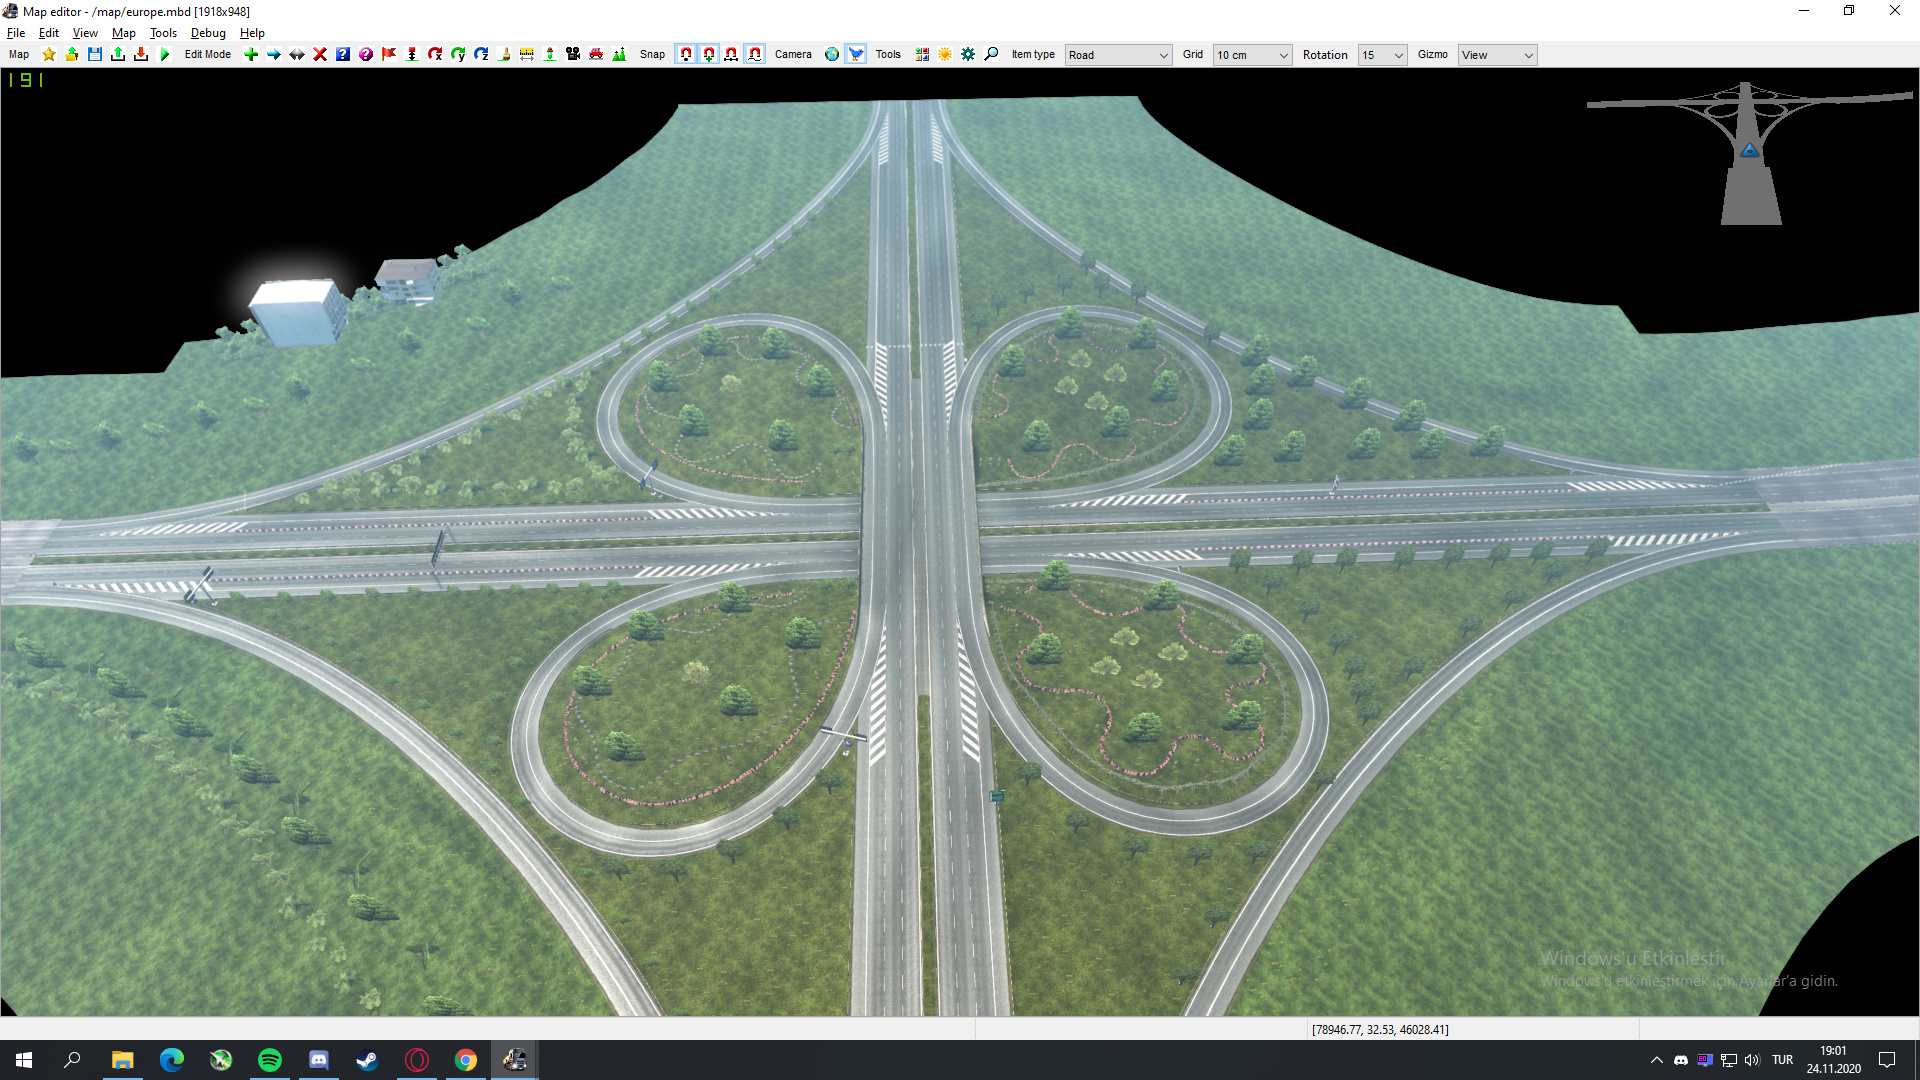Toggle the bird free camera mode
The height and width of the screenshot is (1080, 1920).
(x=856, y=55)
